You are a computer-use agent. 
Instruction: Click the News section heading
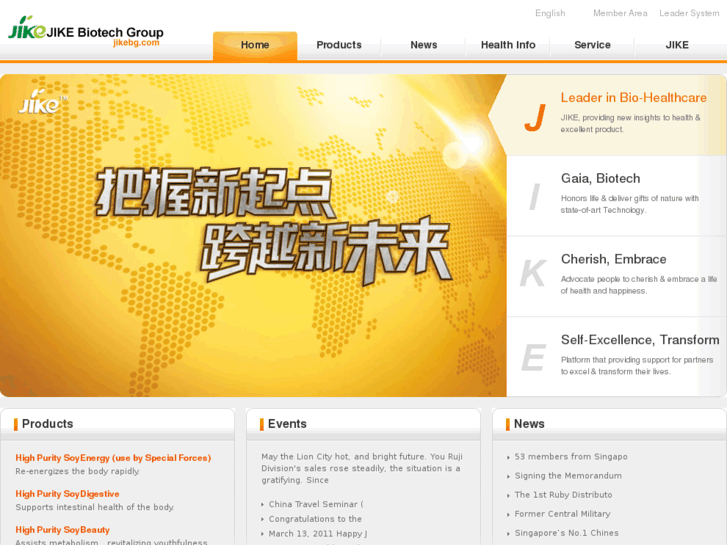tap(529, 424)
